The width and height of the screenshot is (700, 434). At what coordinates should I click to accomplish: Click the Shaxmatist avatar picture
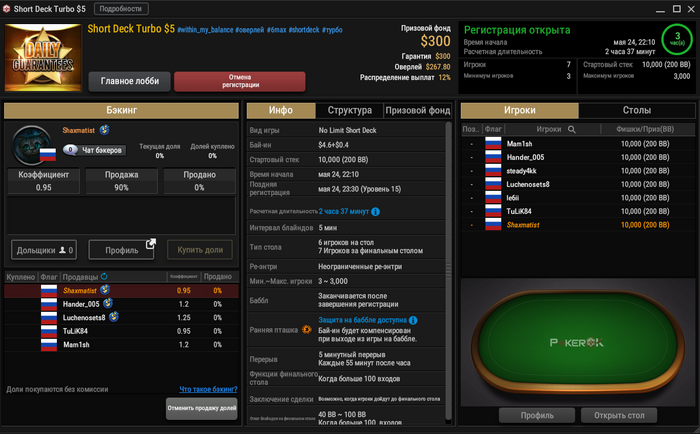[31, 145]
